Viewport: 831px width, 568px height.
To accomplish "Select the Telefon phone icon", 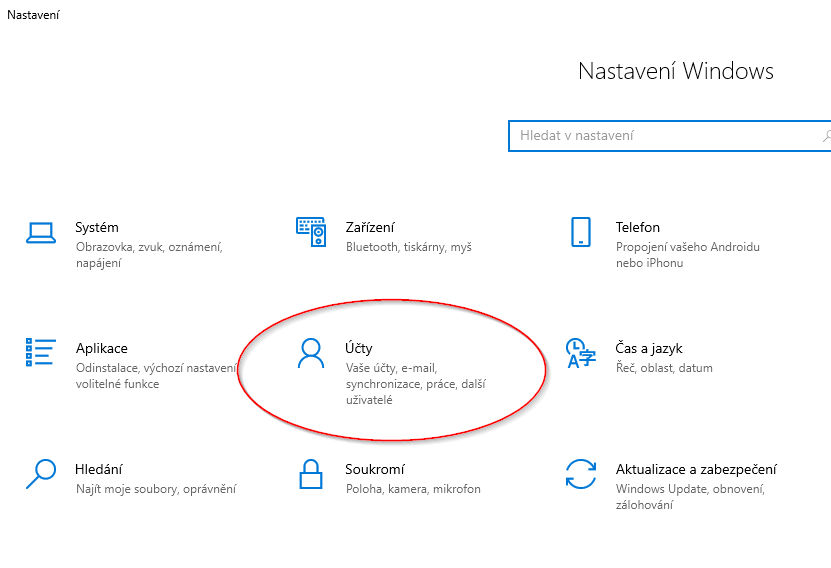I will coord(581,232).
